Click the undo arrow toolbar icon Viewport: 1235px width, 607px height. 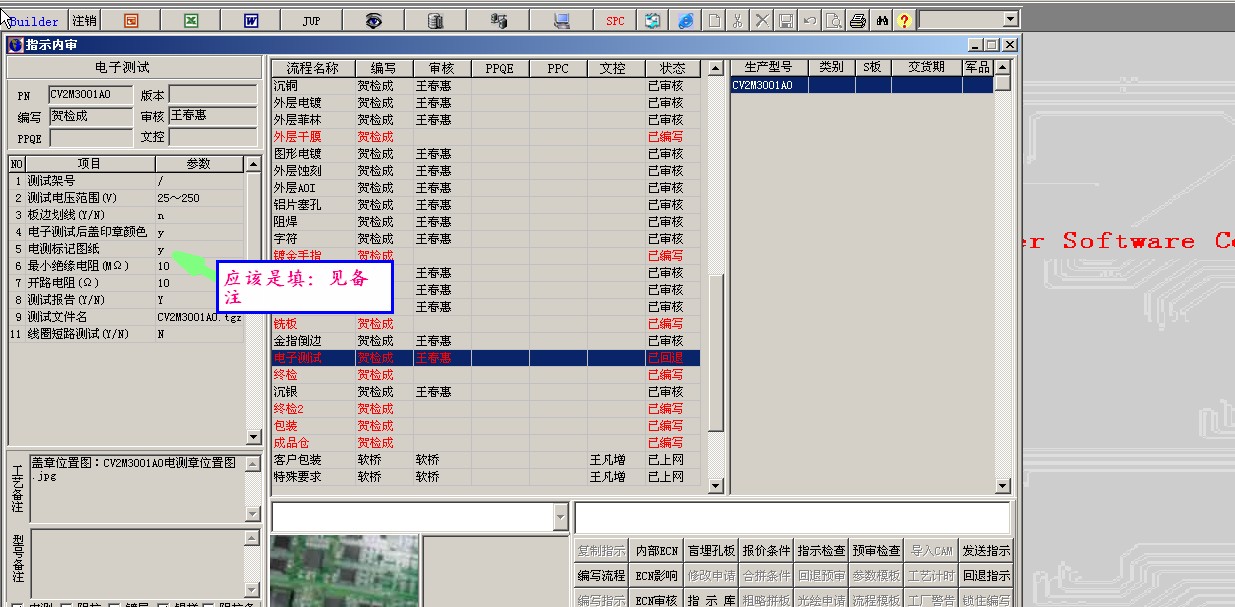[810, 20]
